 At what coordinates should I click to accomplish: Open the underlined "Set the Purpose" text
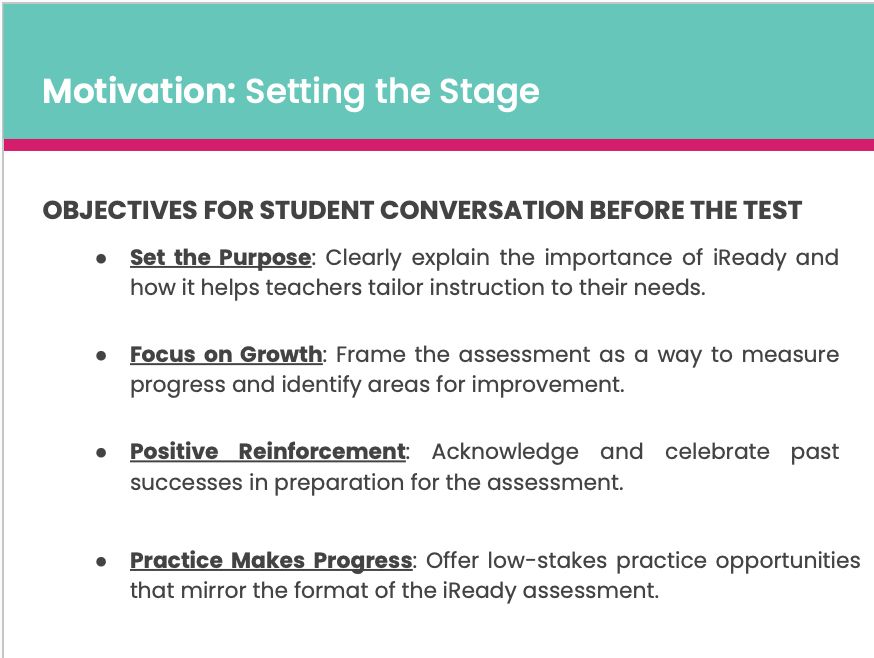220,258
